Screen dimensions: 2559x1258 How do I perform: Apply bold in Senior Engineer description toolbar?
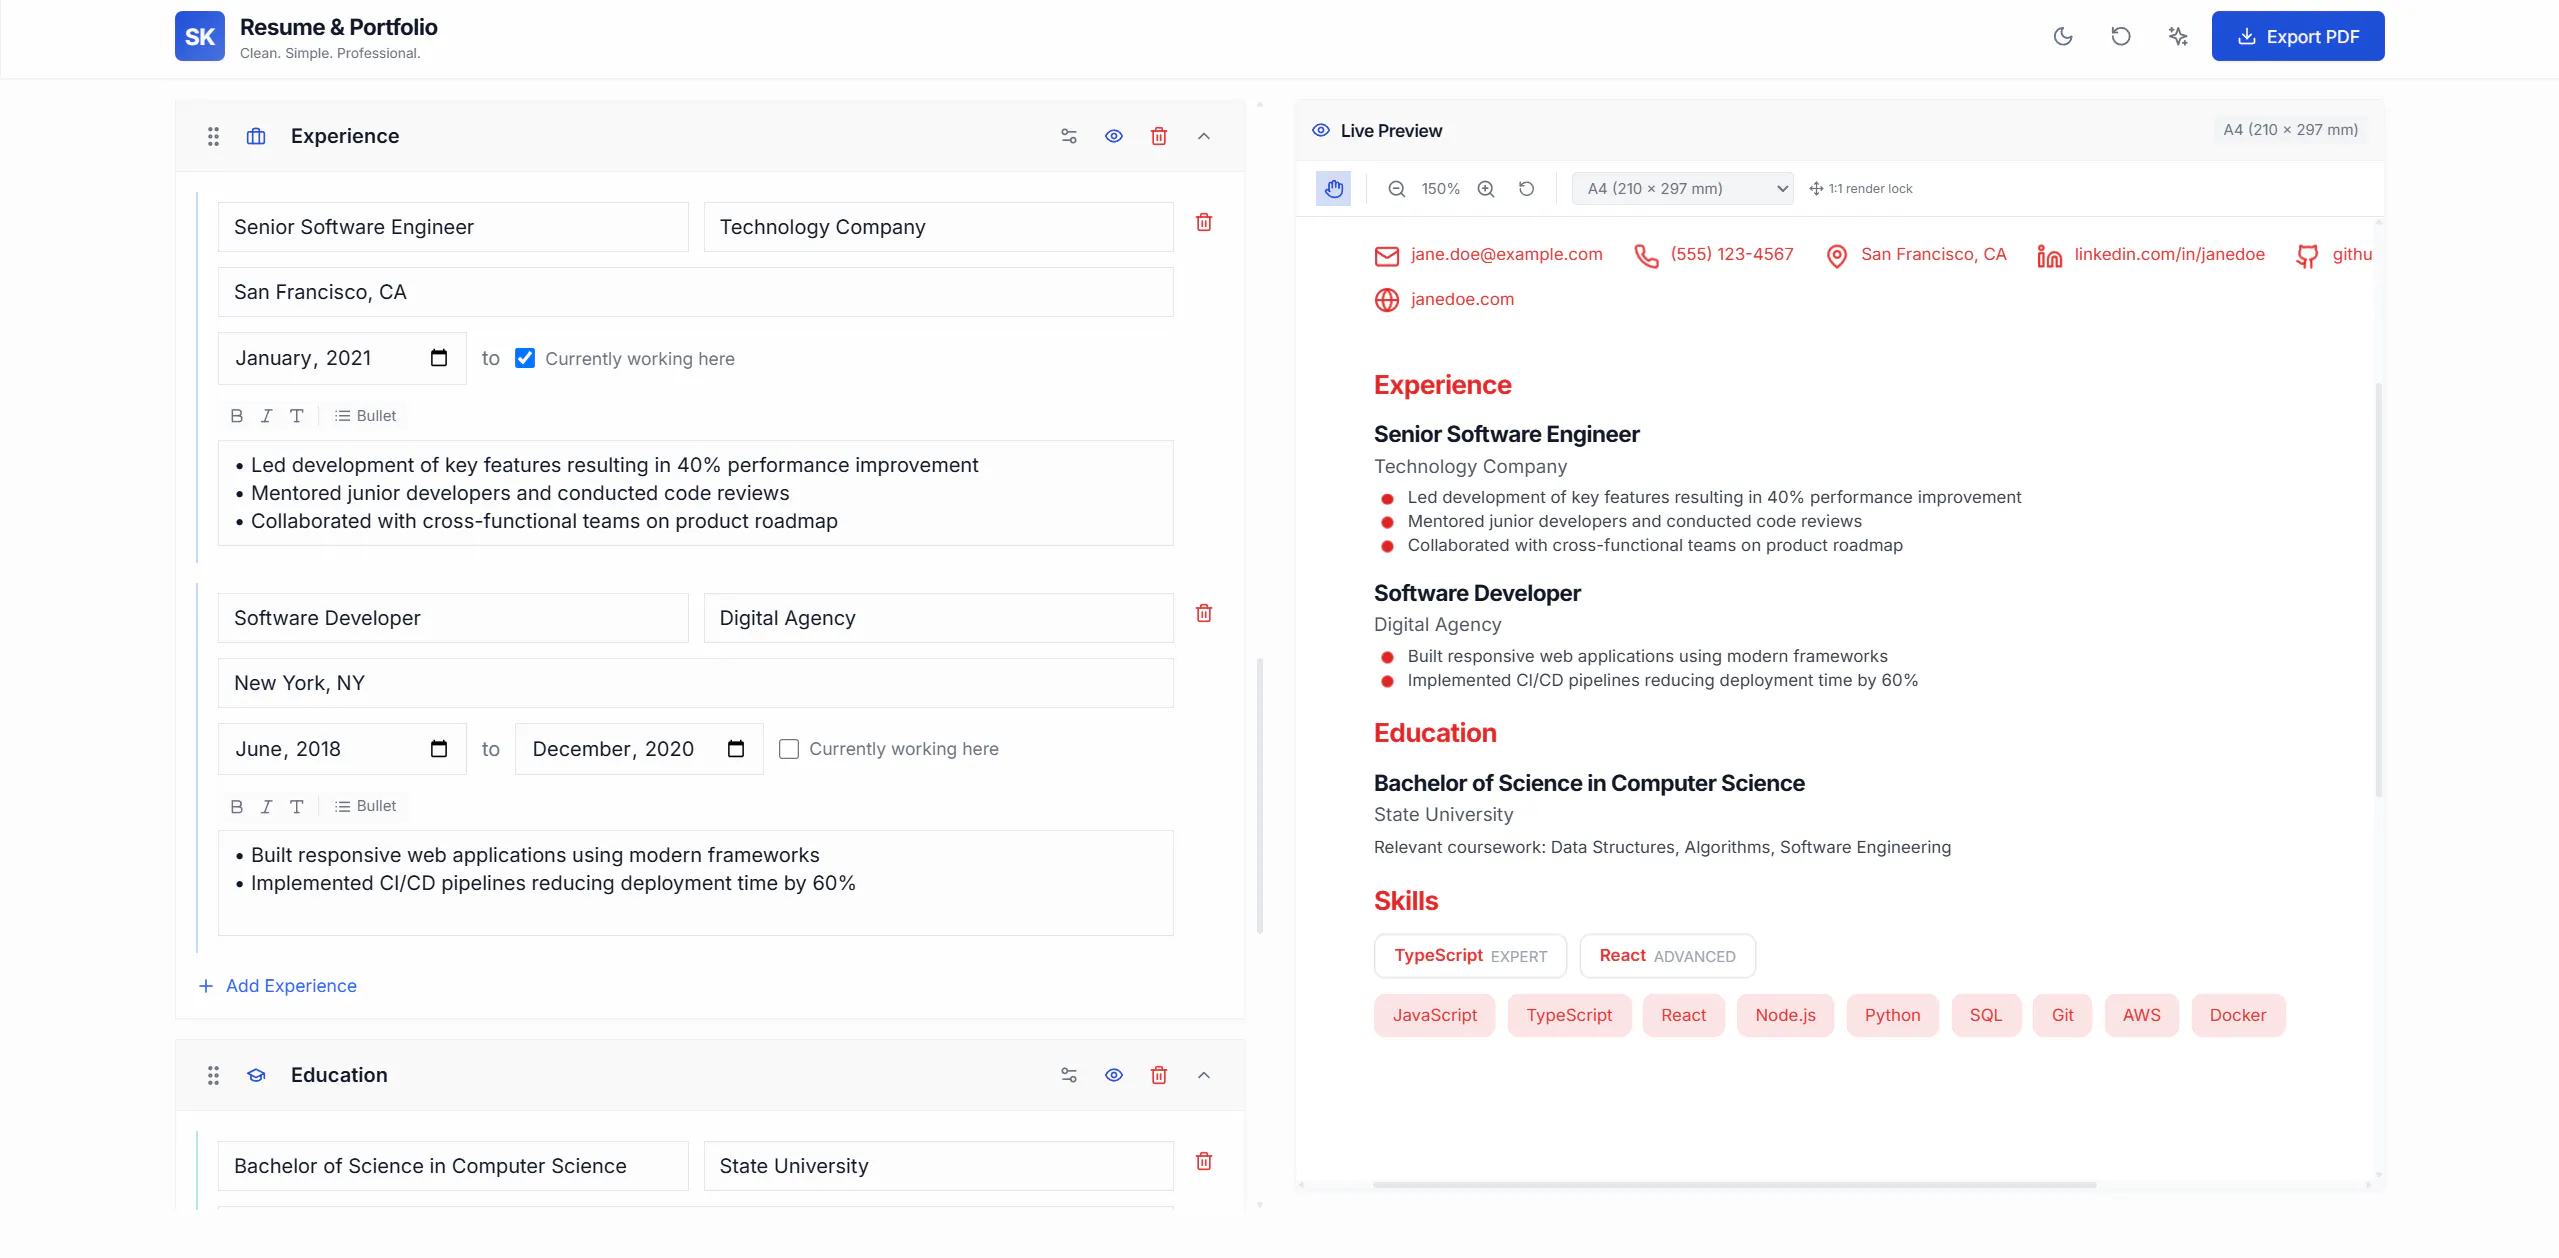click(x=237, y=416)
